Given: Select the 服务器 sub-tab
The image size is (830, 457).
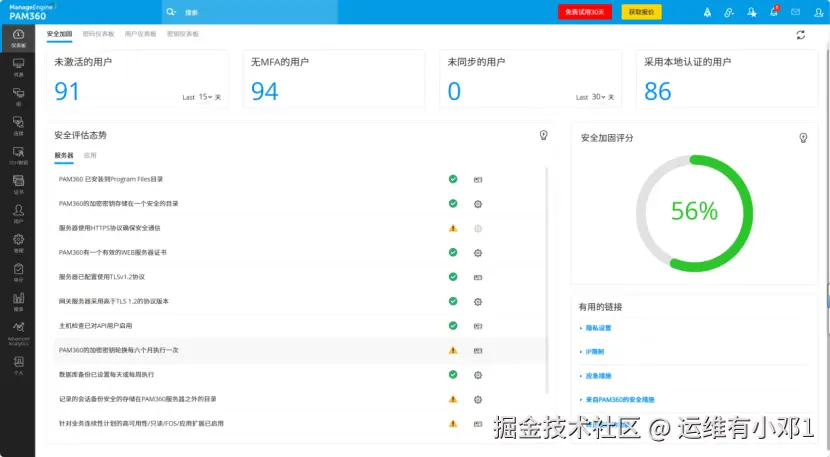Looking at the screenshot, I should [x=64, y=155].
